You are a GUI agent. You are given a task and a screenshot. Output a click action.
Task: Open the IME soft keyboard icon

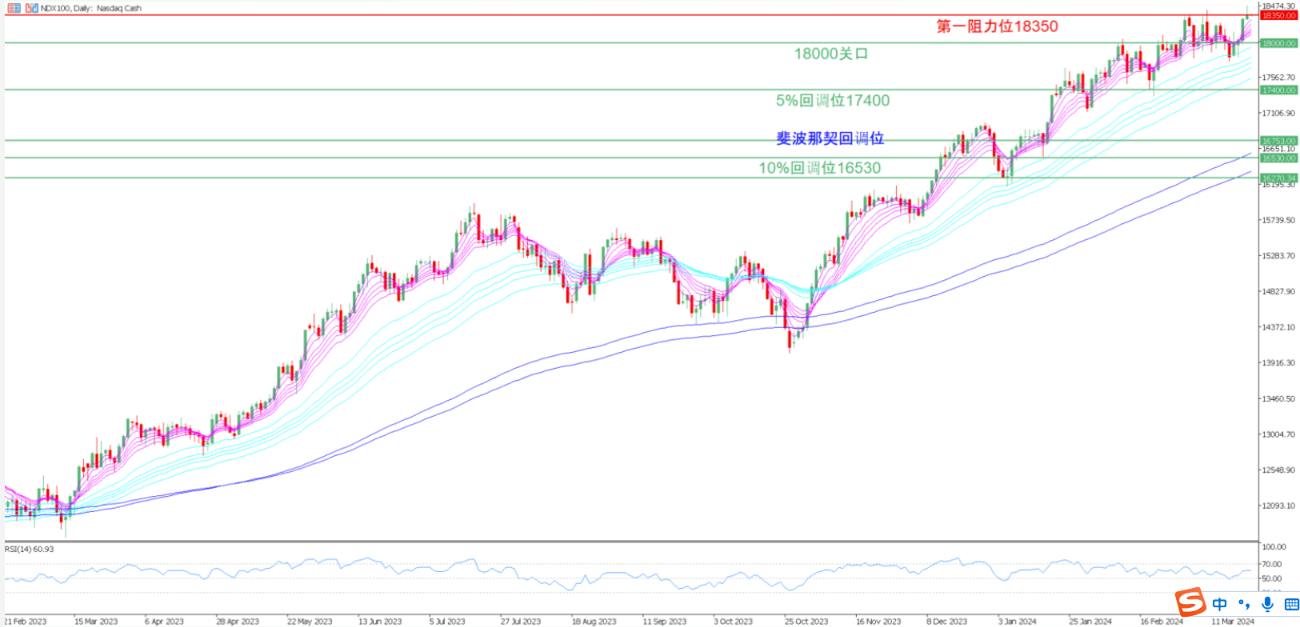(x=1292, y=605)
